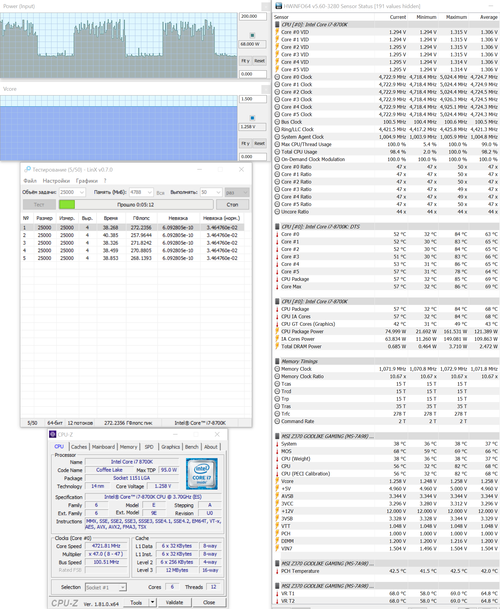Click the icon beside Command Rate
500x609 pixels.
pos(277,421)
